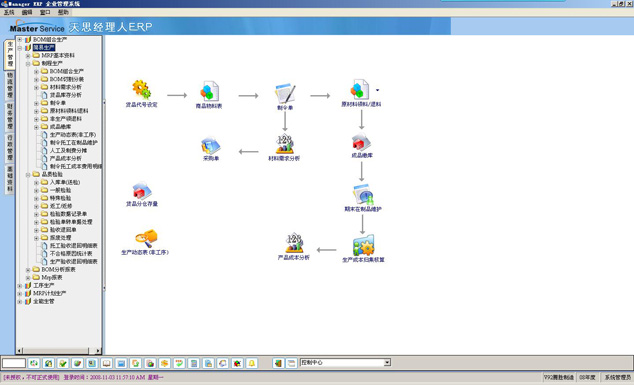Click the yellow bell icon in bottom toolbar

(x=251, y=363)
